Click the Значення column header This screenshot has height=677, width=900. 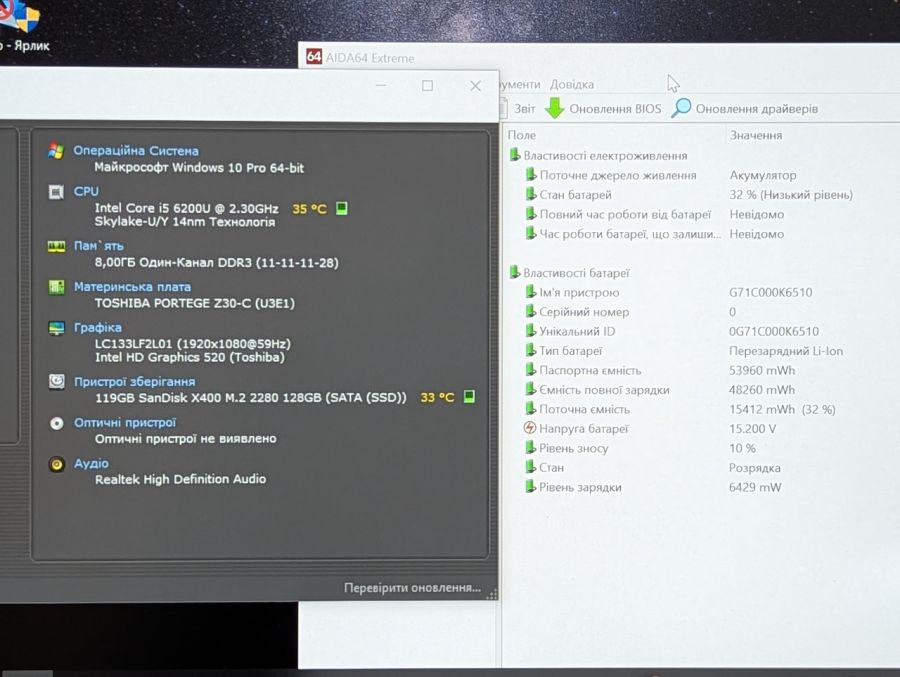(x=755, y=135)
